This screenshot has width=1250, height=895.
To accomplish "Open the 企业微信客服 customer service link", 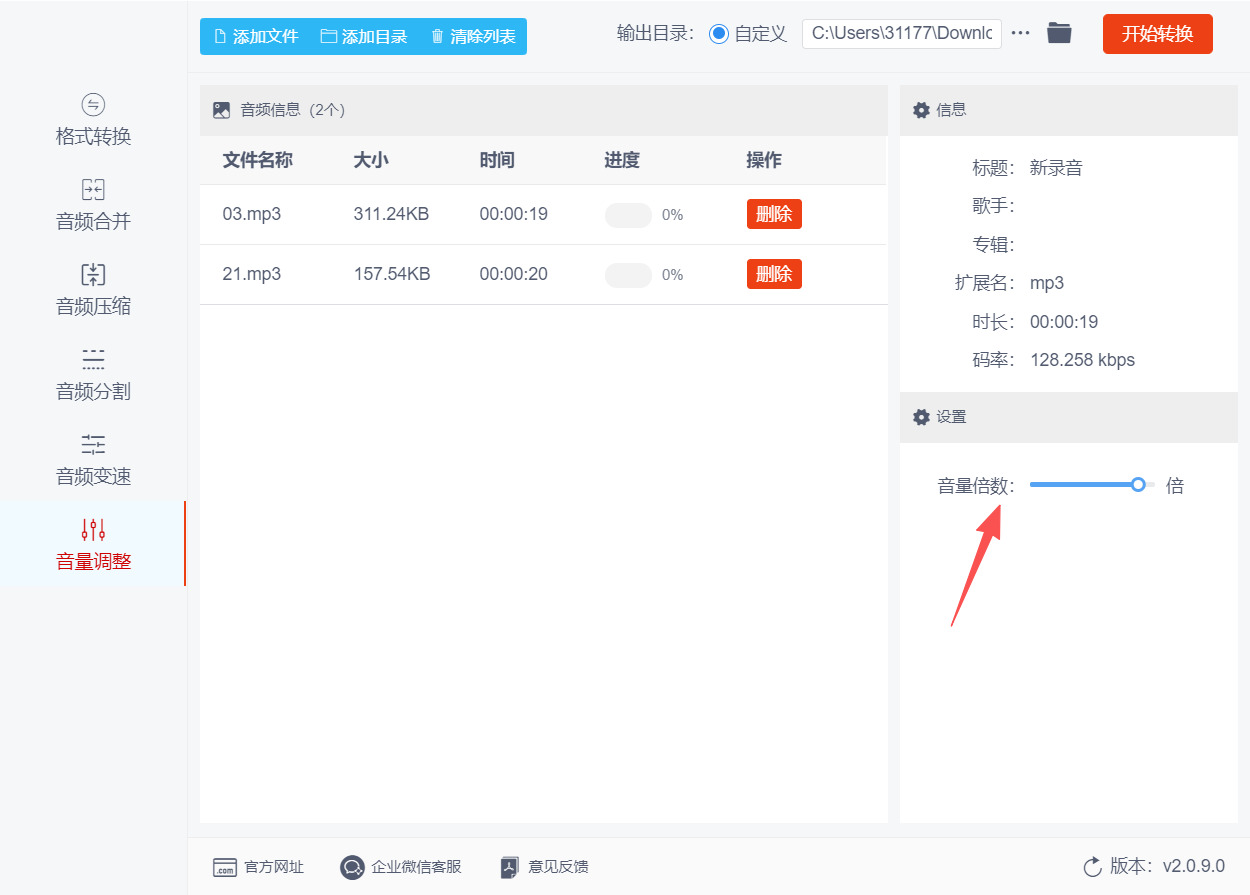I will click(x=401, y=867).
